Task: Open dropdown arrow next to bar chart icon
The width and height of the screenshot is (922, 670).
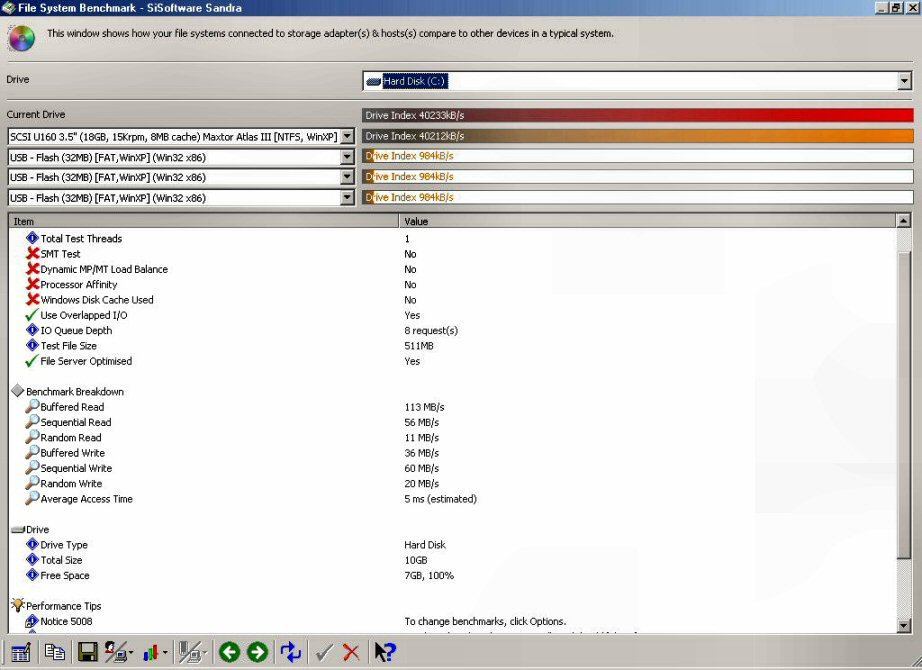Action: pyautogui.click(x=165, y=653)
